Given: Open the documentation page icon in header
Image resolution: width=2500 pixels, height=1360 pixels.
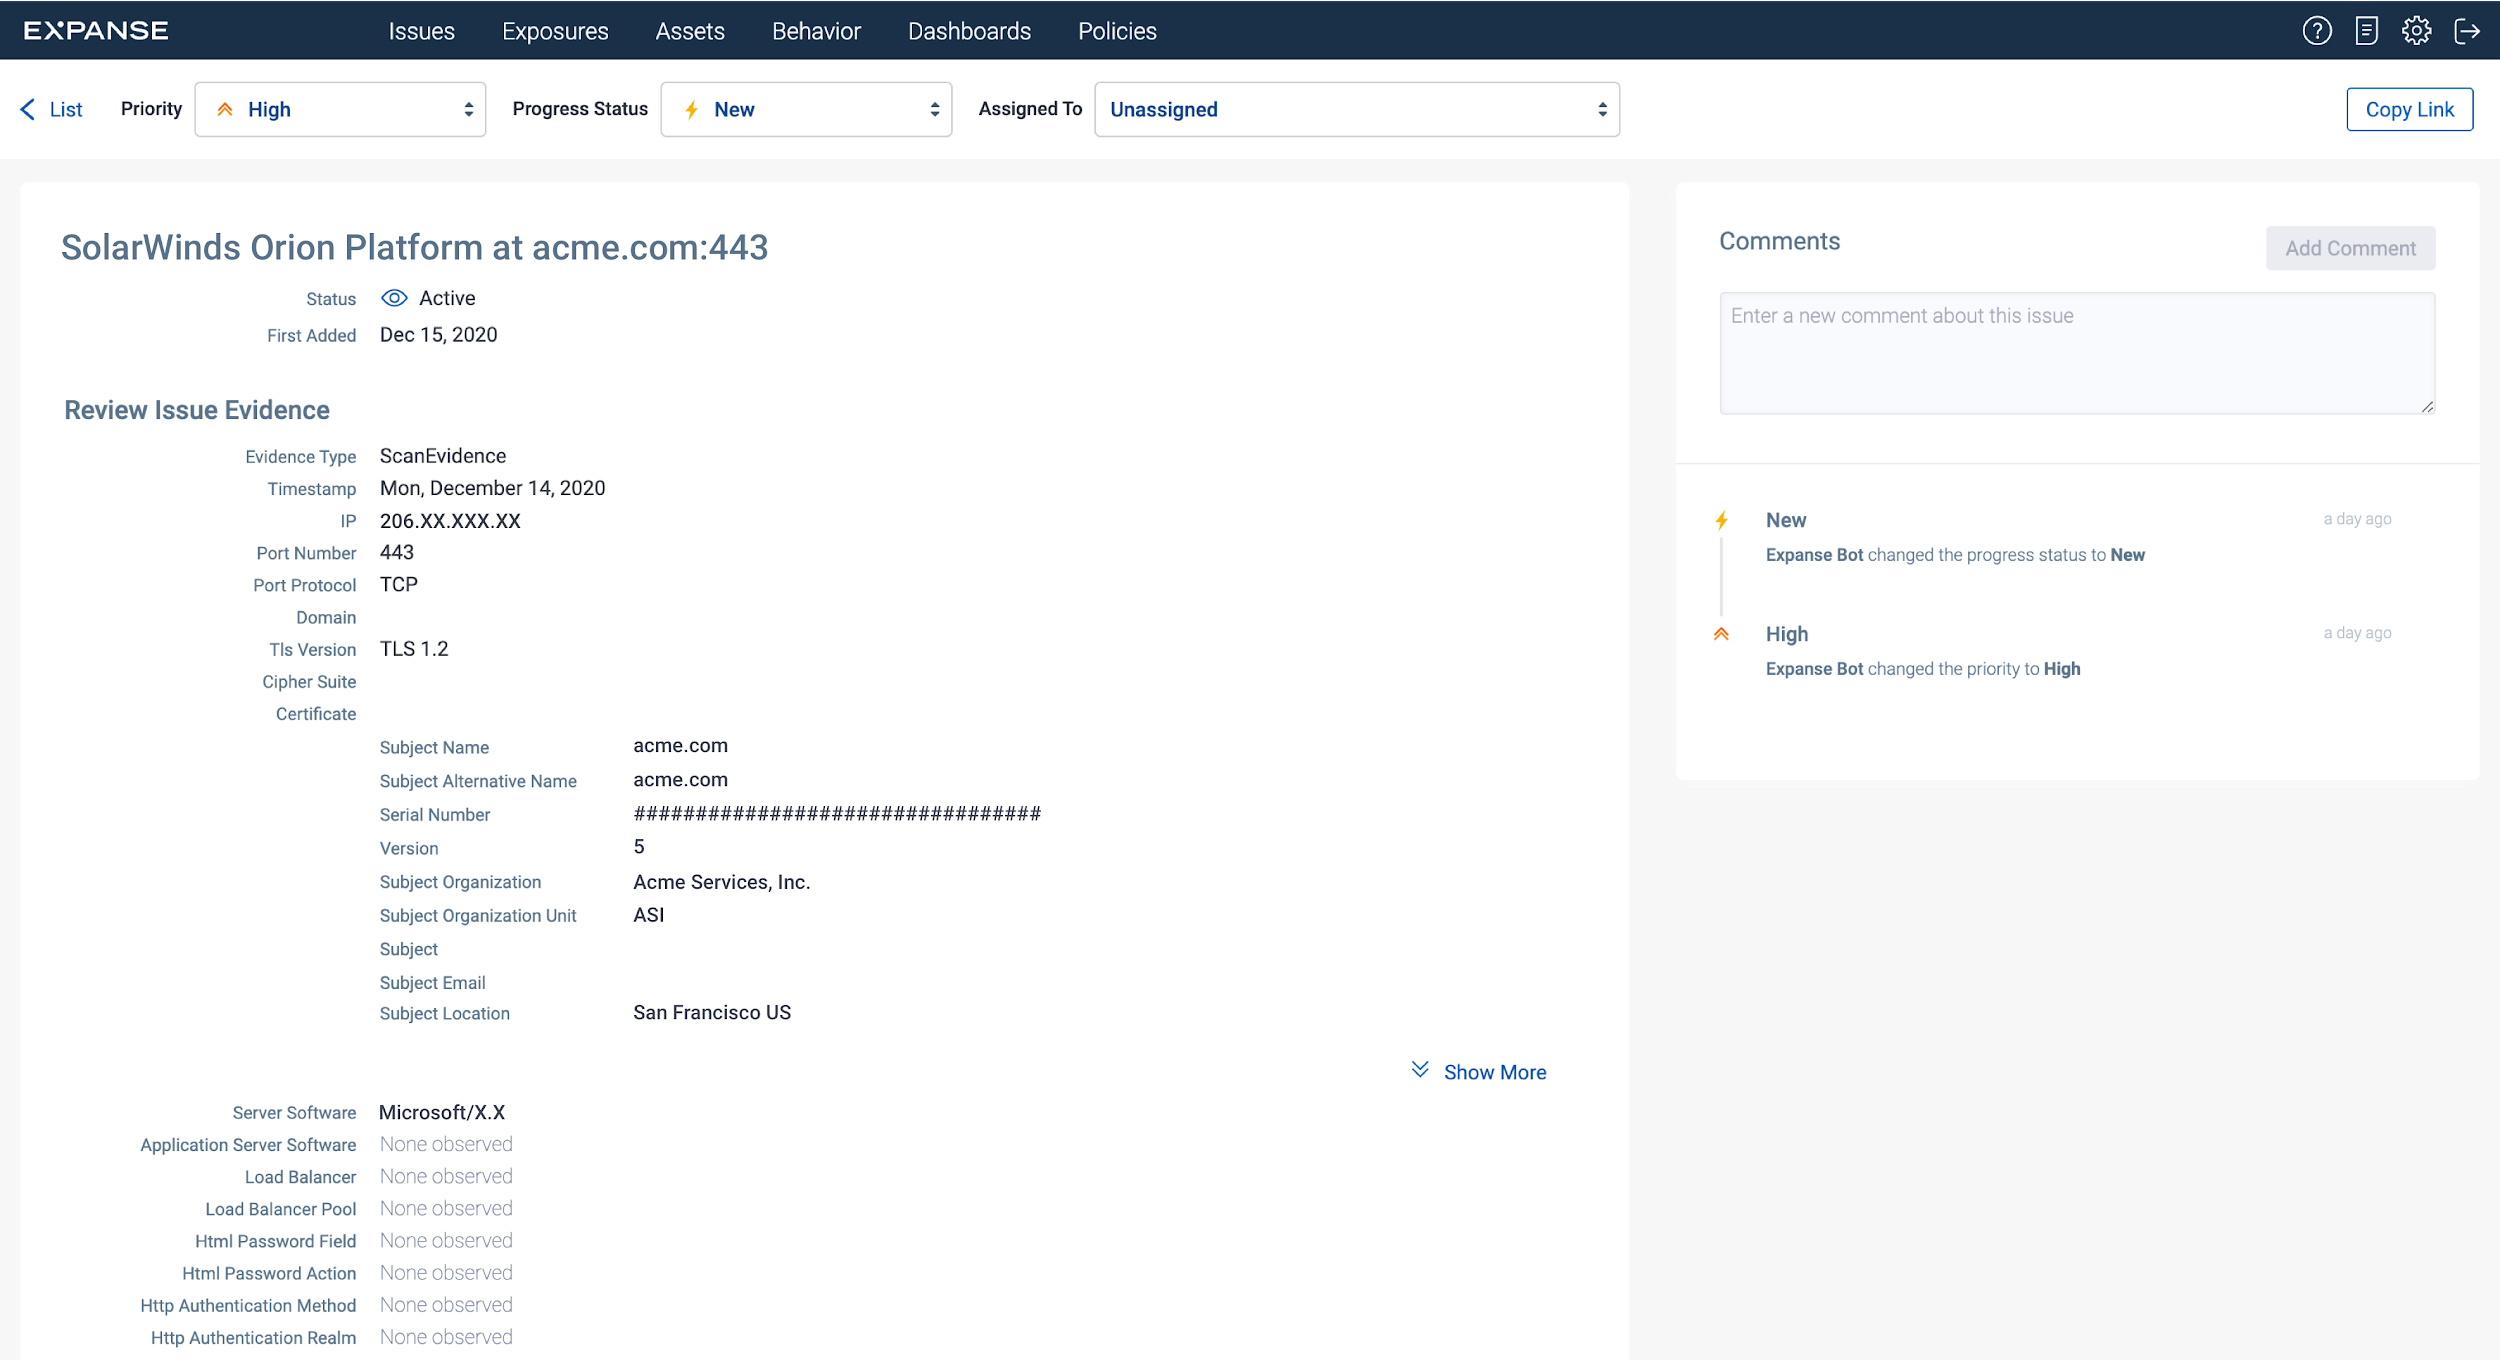Looking at the screenshot, I should 2366,31.
